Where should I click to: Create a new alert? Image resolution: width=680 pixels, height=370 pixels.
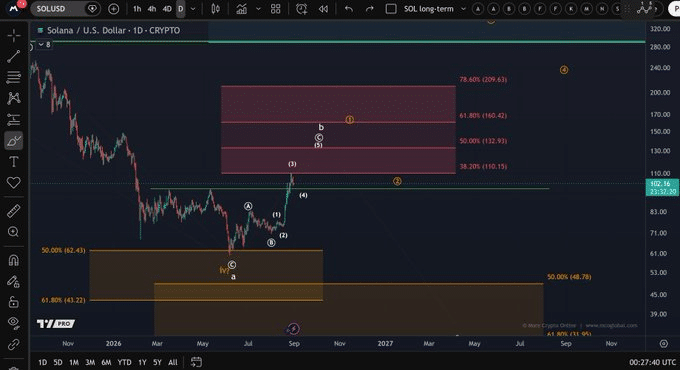point(301,9)
